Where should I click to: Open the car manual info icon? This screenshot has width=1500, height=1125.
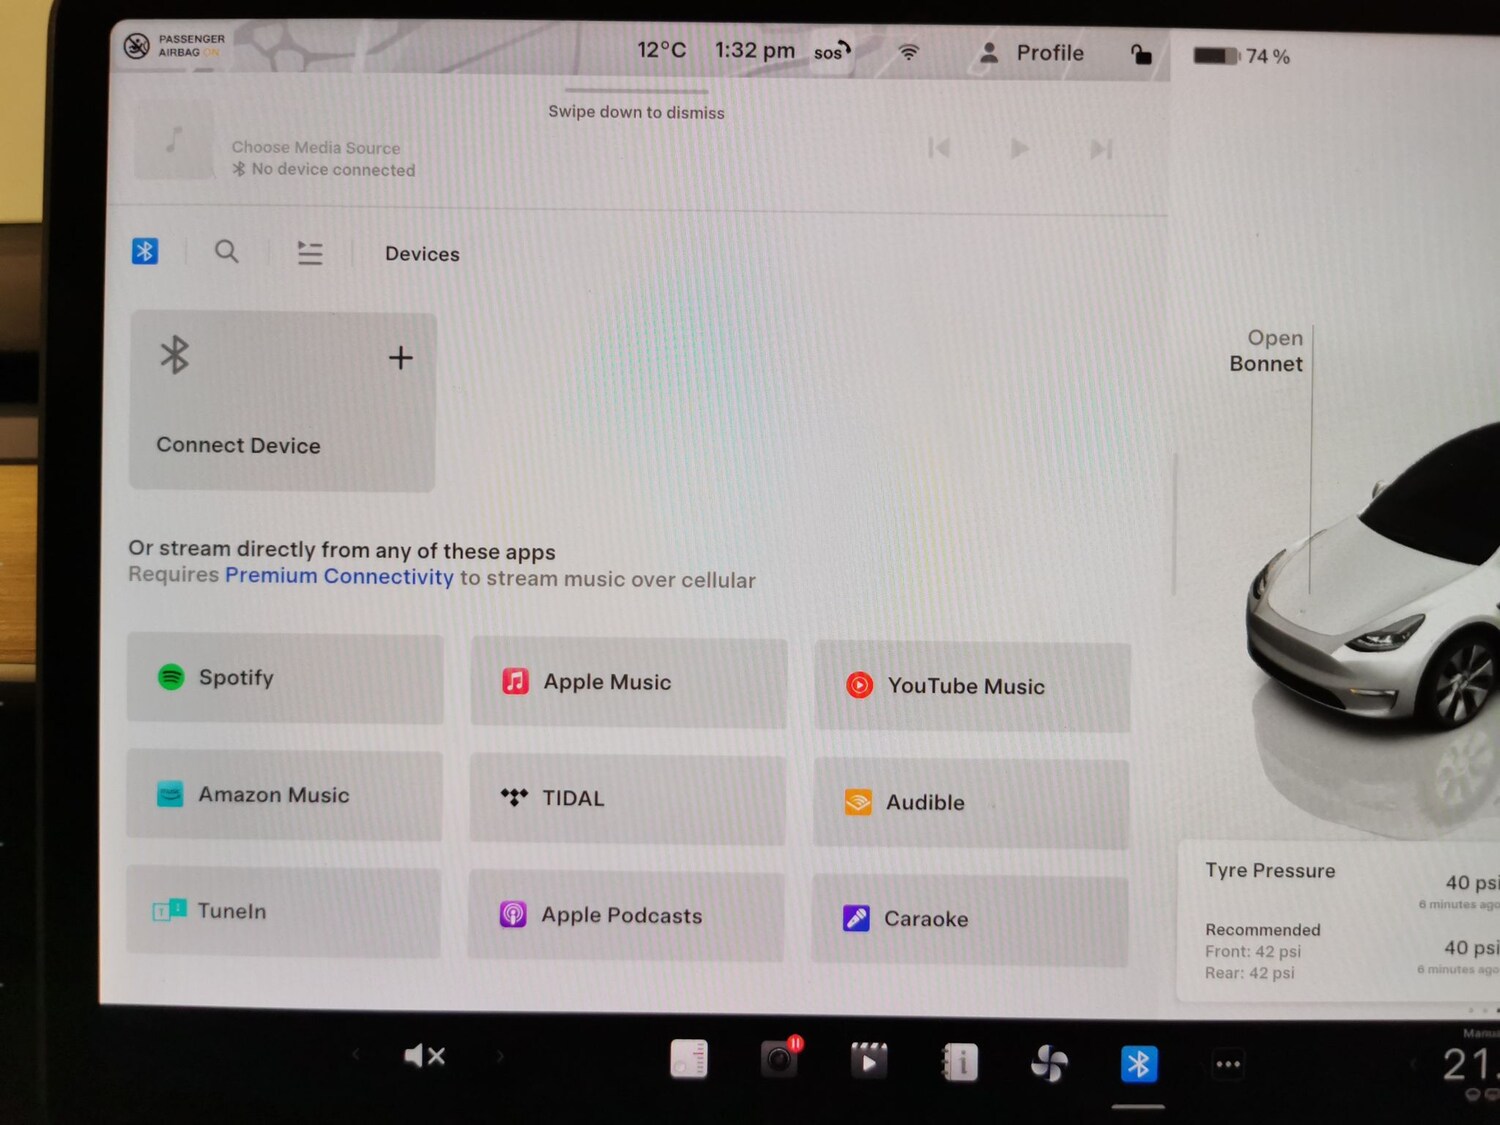click(959, 1062)
